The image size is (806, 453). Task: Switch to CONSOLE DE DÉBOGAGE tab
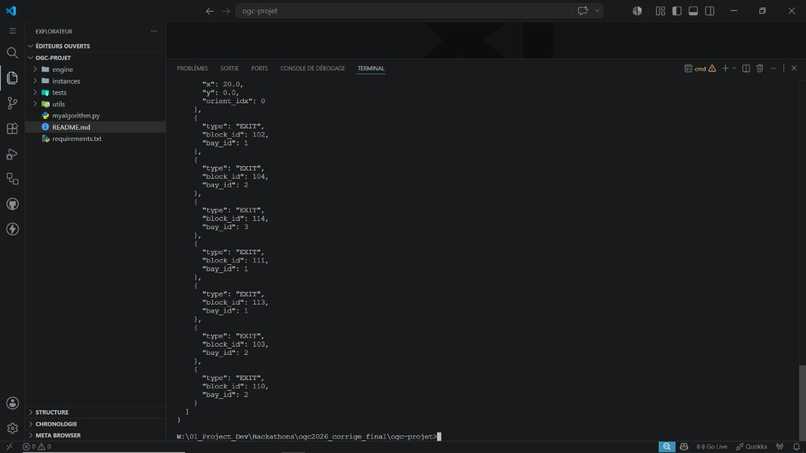point(313,68)
